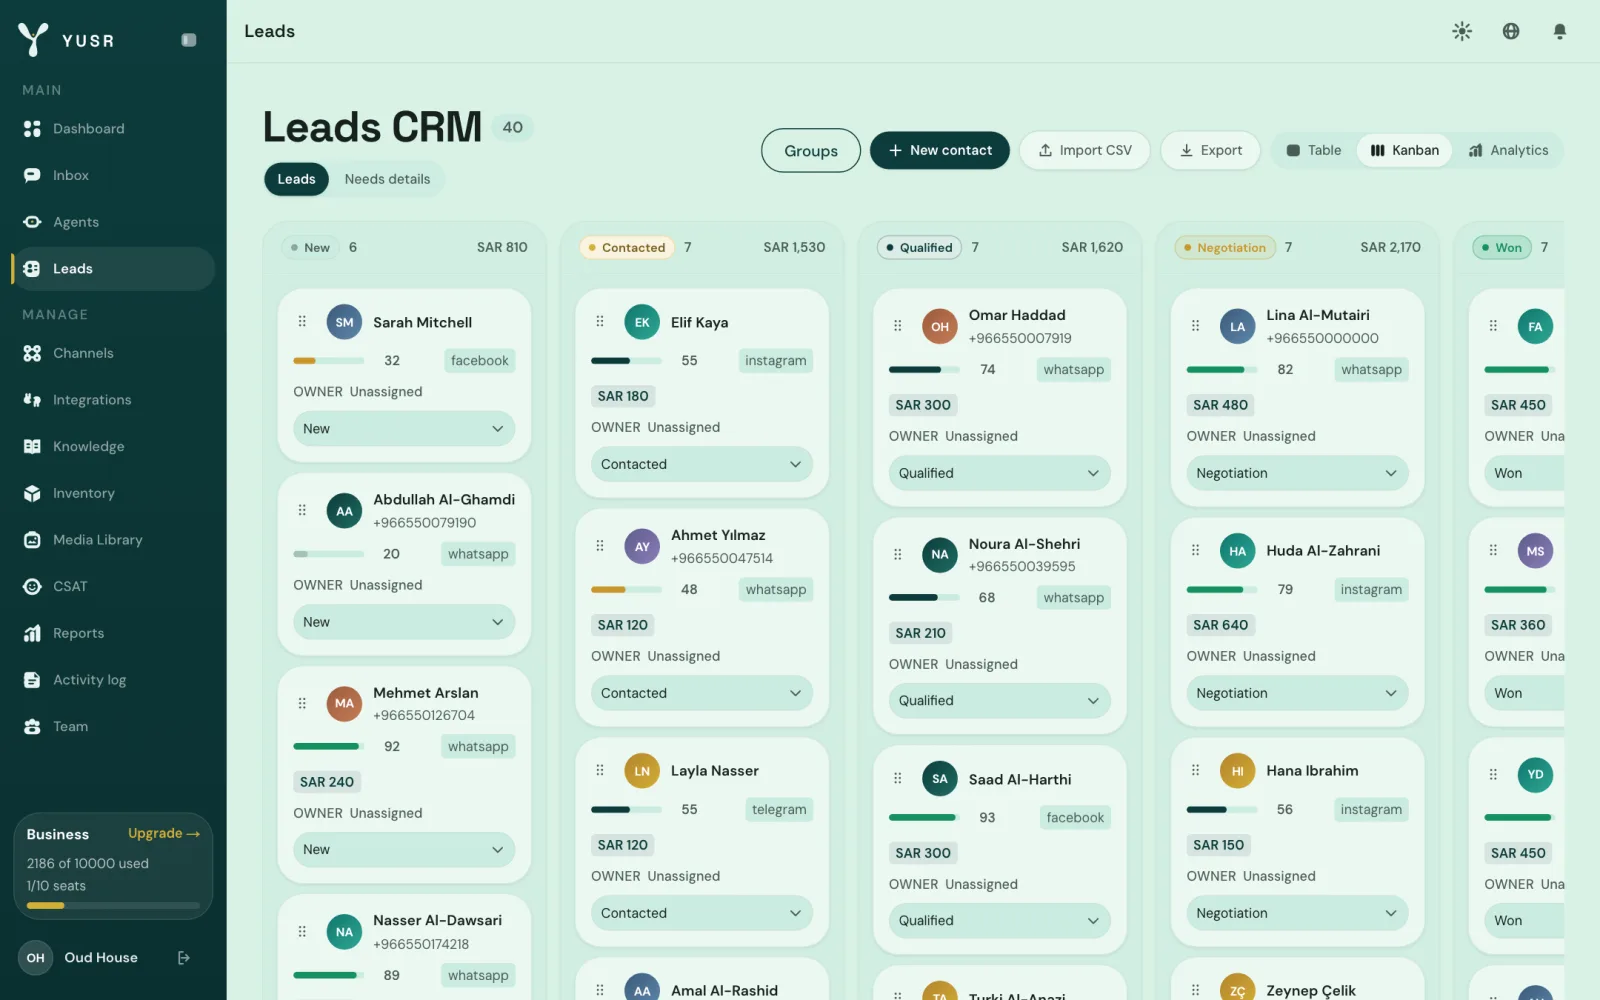Open Elif Kaya Contacted status dropdown
The height and width of the screenshot is (1000, 1600).
pyautogui.click(x=702, y=464)
